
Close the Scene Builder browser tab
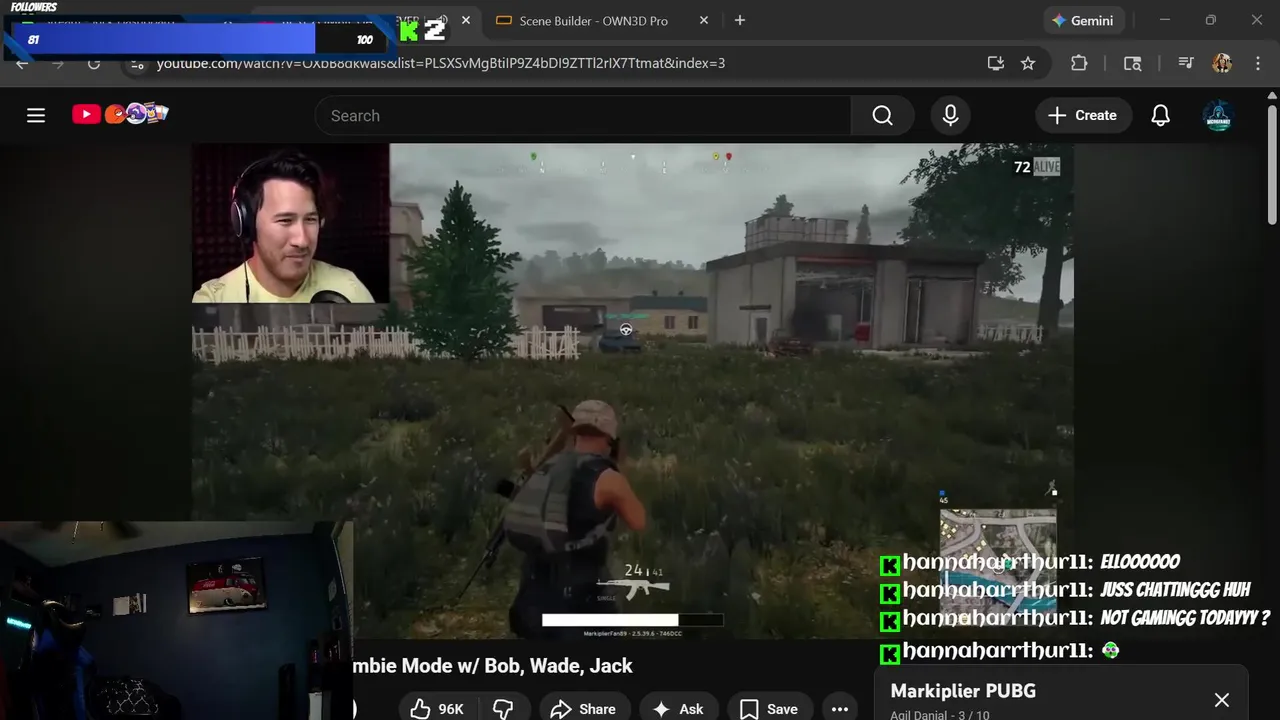pos(704,20)
